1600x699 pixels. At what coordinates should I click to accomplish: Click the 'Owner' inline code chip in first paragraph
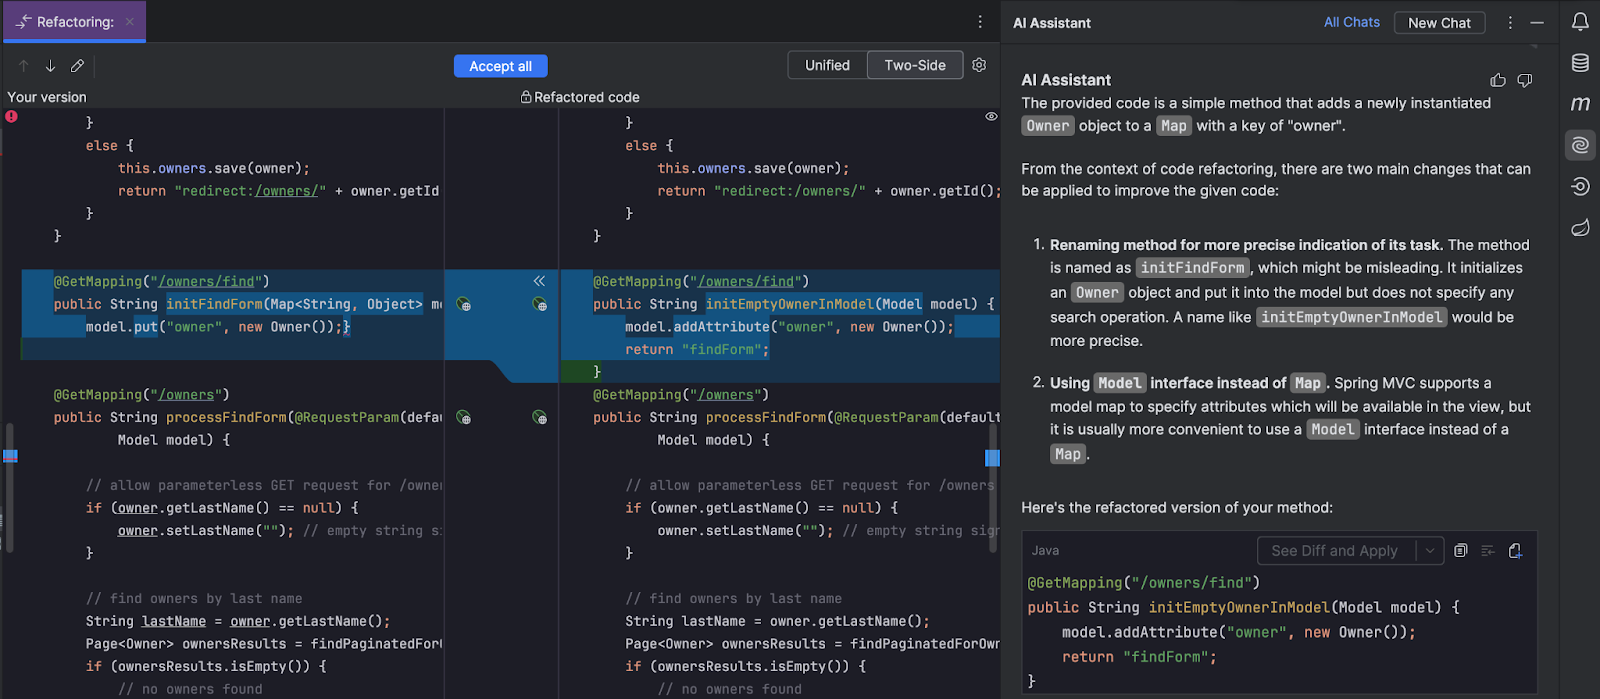1047,126
